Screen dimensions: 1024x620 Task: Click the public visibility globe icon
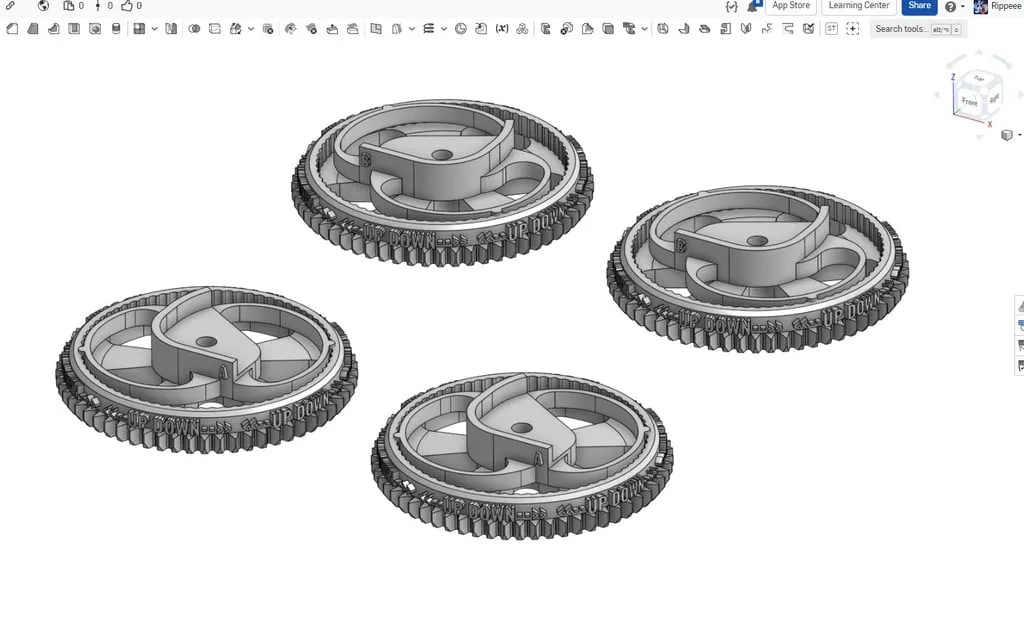pyautogui.click(x=43, y=6)
